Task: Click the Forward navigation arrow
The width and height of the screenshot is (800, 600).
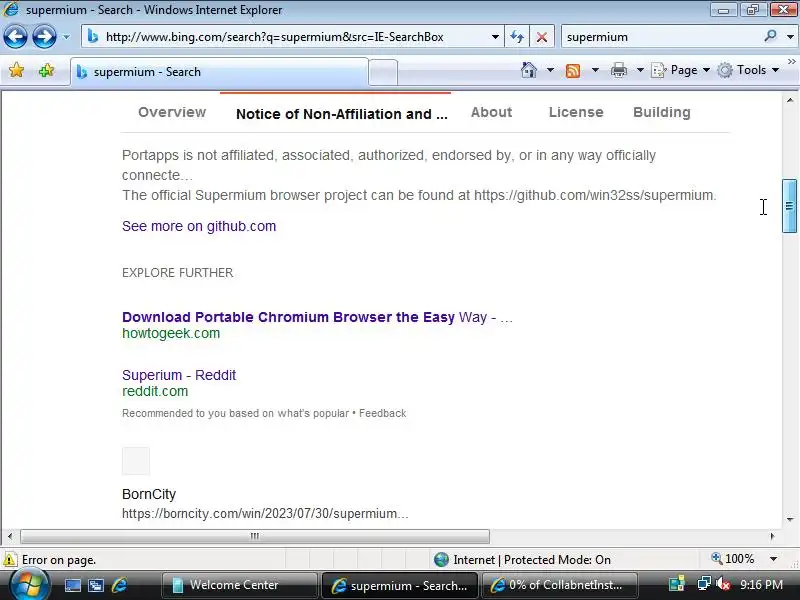Action: coord(44,37)
